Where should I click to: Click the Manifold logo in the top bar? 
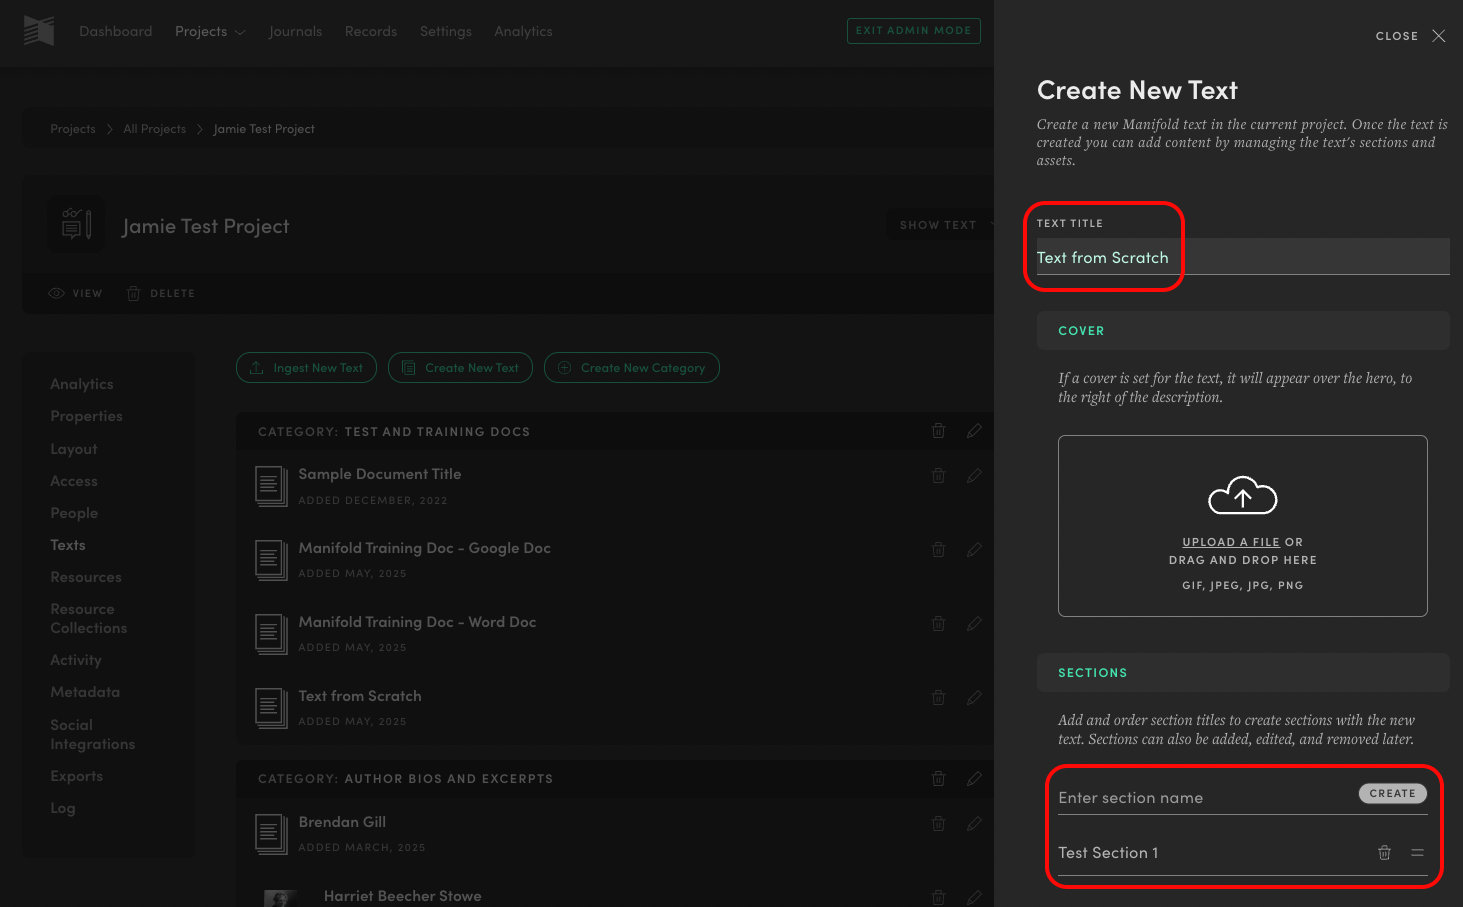38,31
